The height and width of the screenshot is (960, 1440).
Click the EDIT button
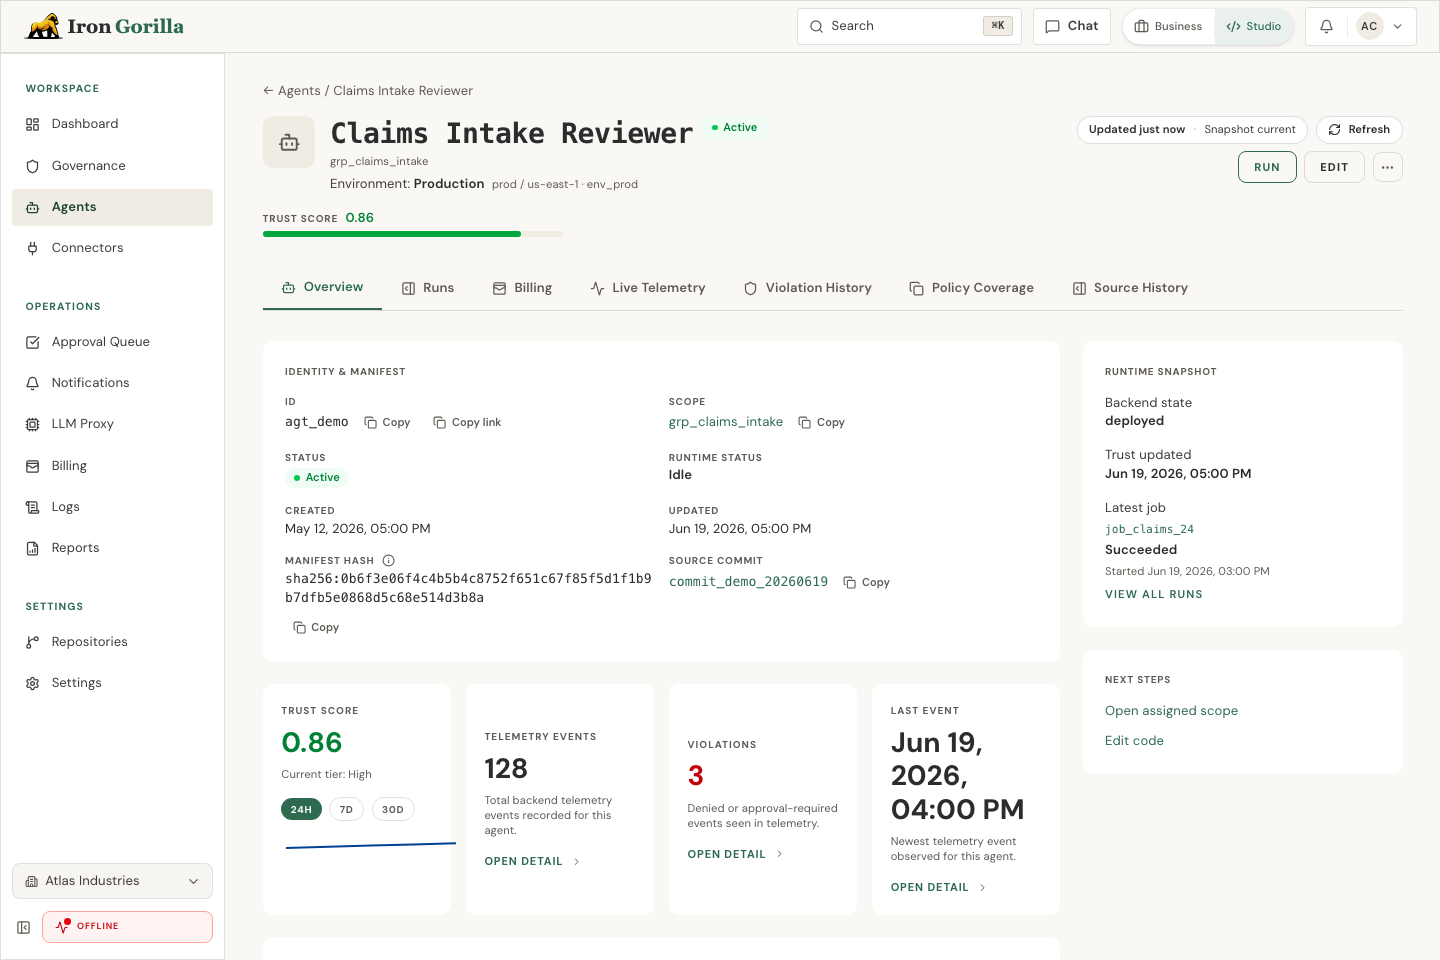tap(1334, 167)
